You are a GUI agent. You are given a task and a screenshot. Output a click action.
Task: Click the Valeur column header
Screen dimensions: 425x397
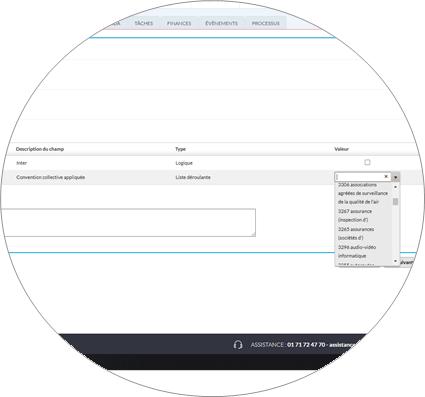click(341, 149)
